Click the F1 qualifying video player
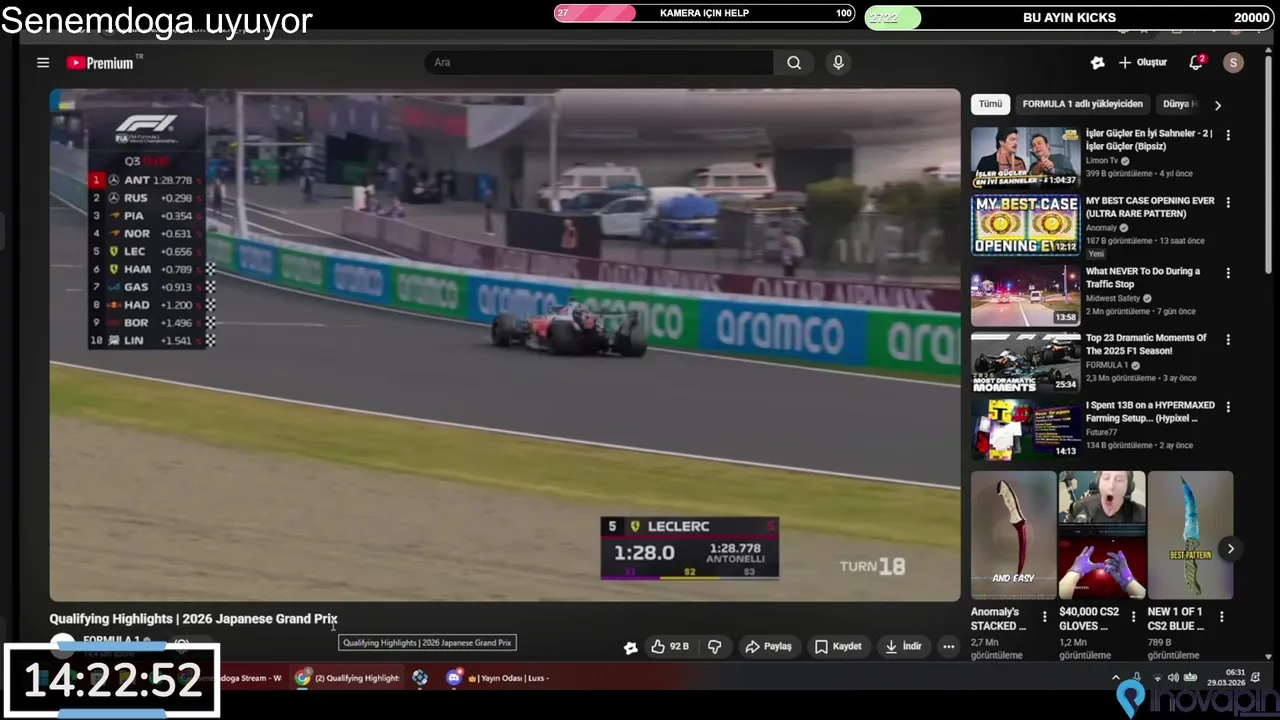Viewport: 1280px width, 720px height. 505,345
